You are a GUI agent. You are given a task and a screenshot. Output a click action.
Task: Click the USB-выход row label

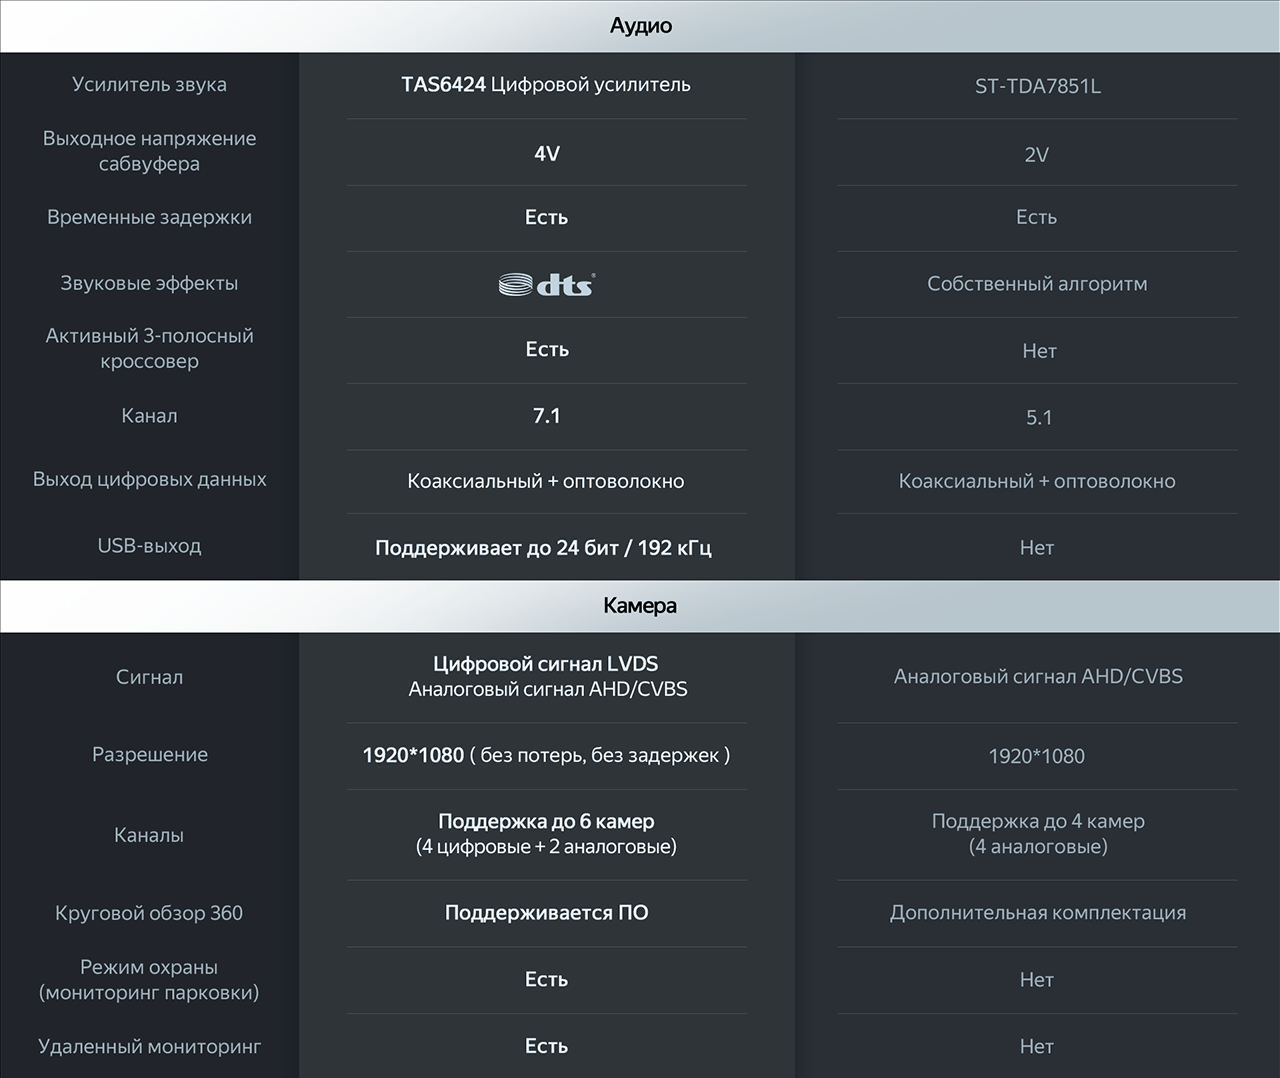pos(149,546)
